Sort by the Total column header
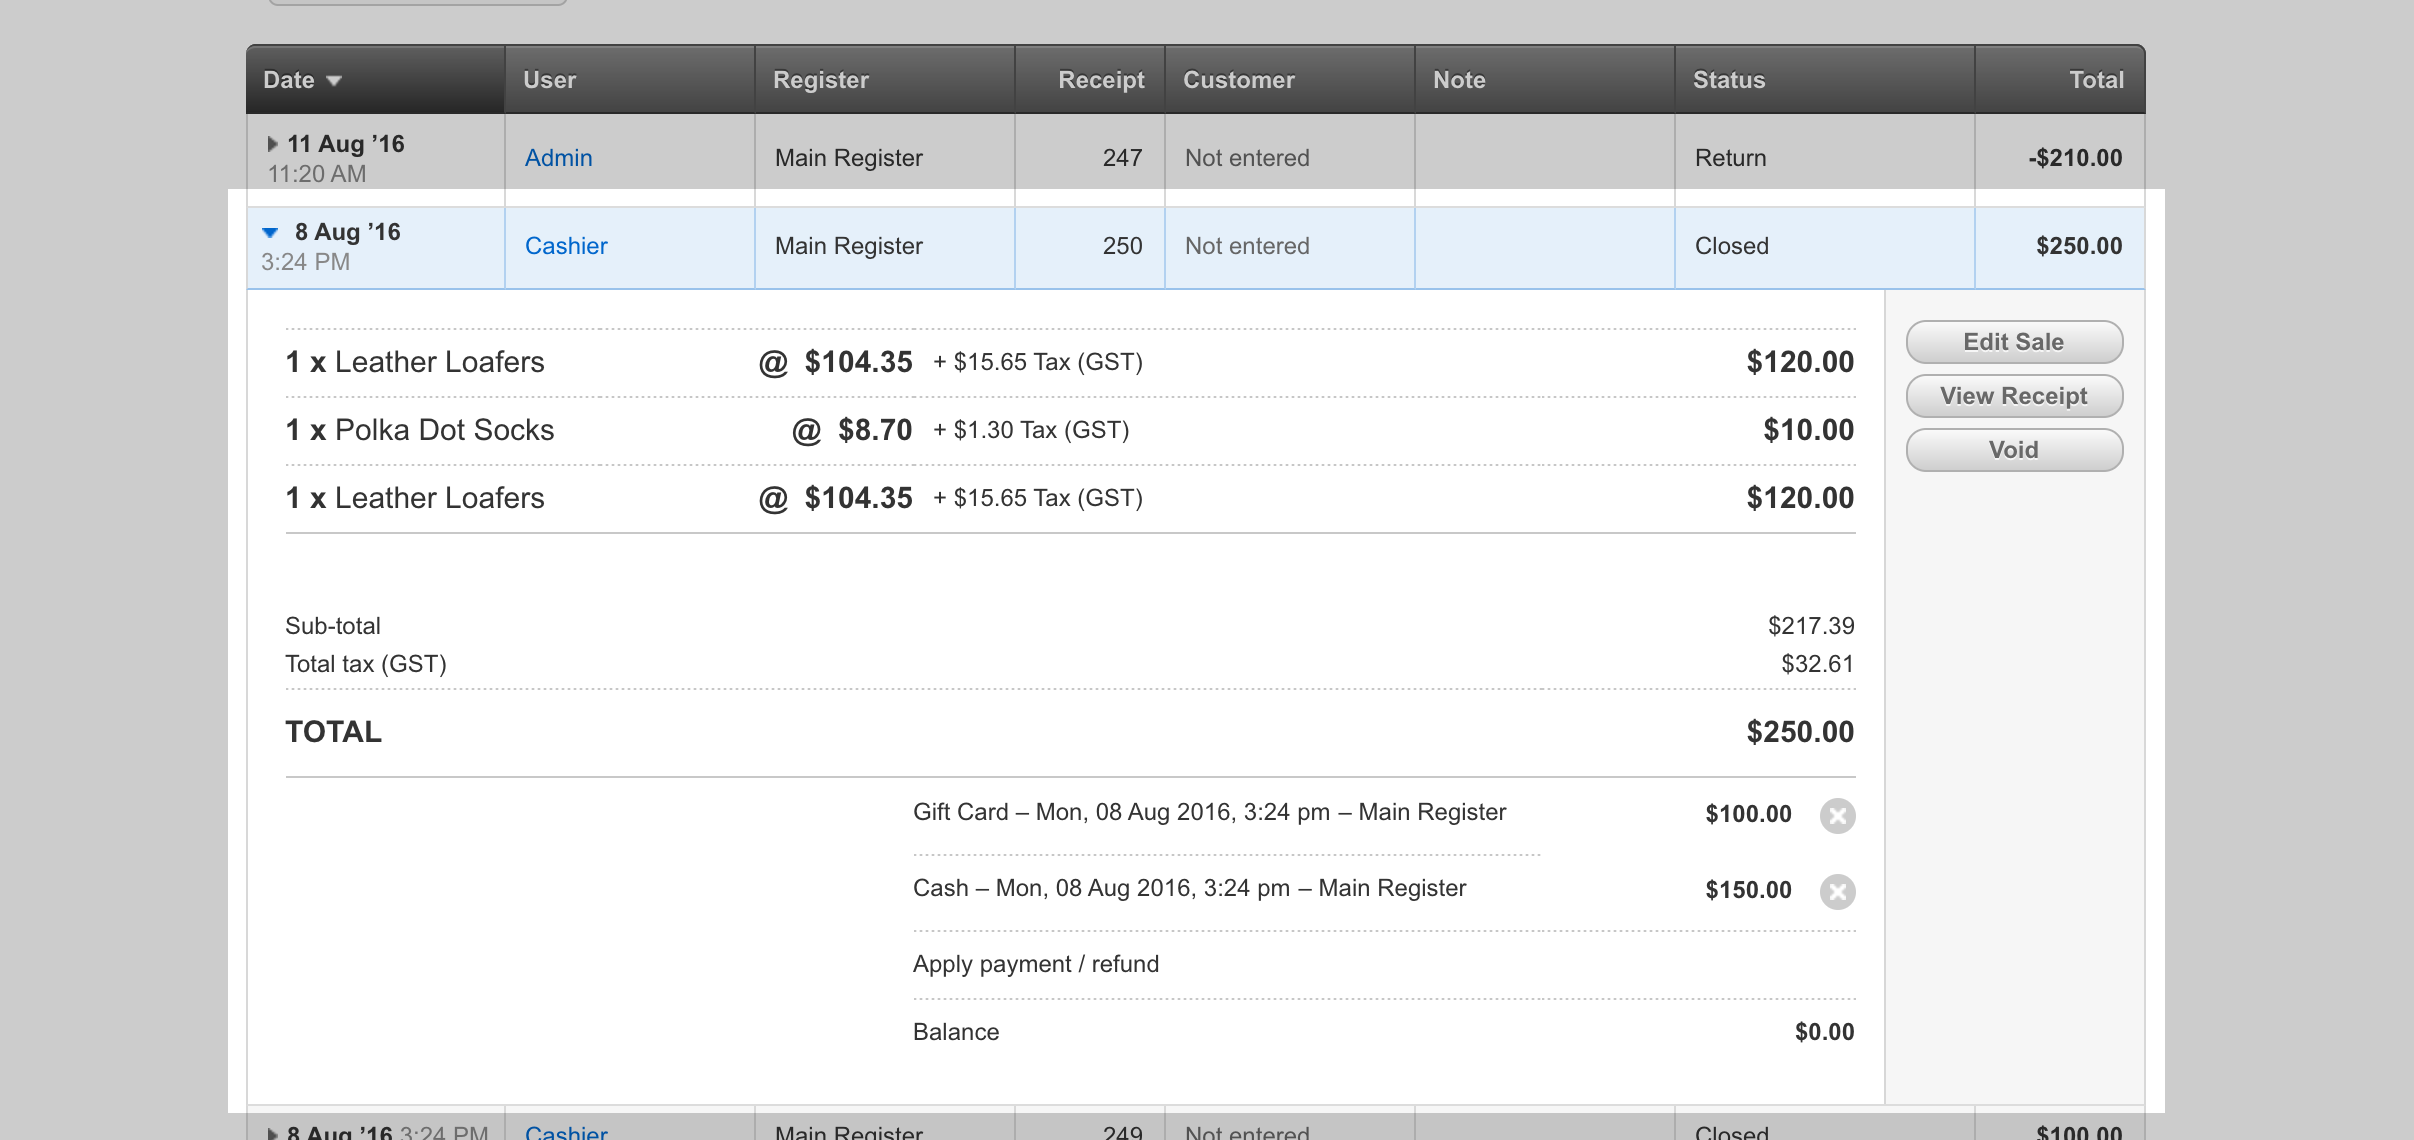 pos(2095,80)
